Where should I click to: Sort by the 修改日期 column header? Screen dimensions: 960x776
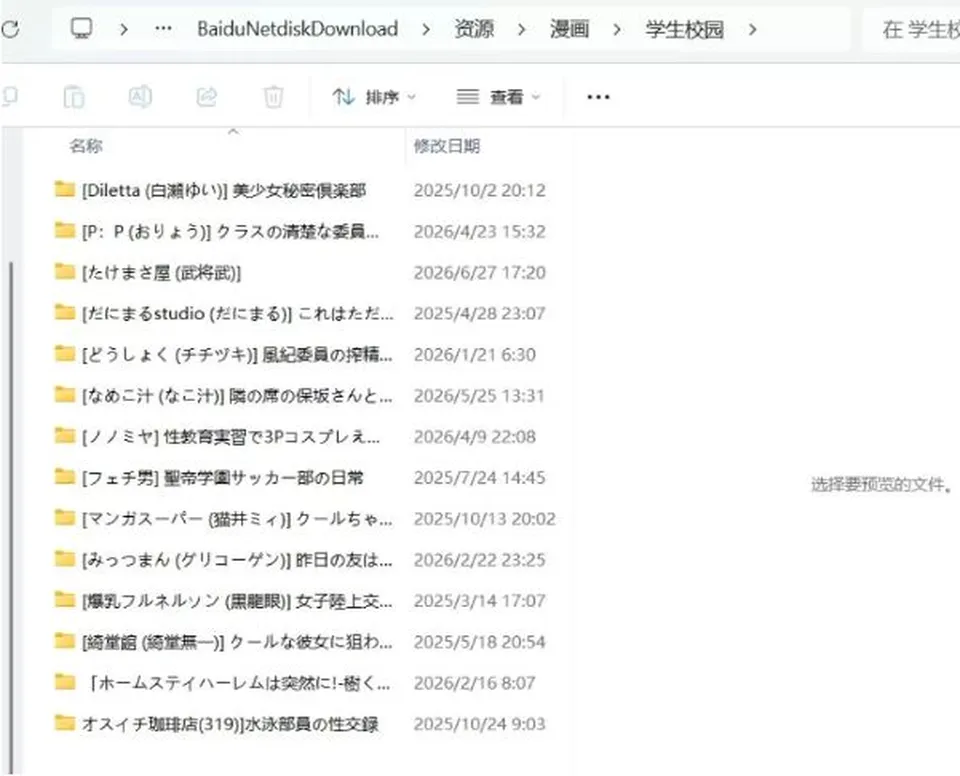pos(447,146)
